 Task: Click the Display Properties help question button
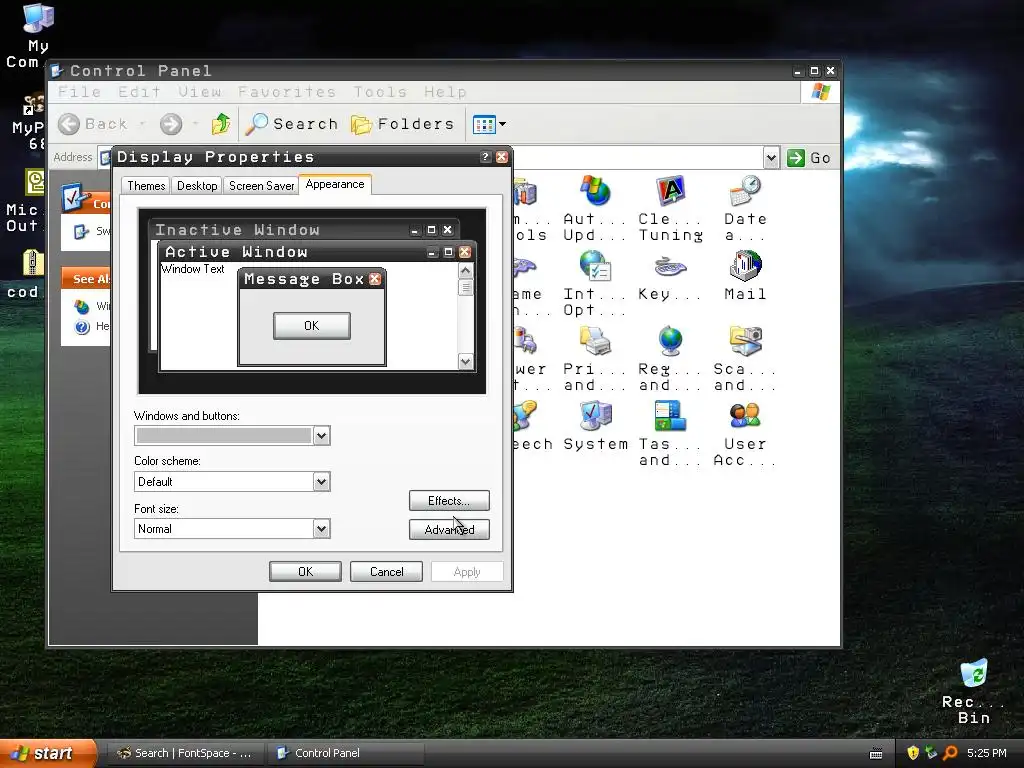coord(485,157)
